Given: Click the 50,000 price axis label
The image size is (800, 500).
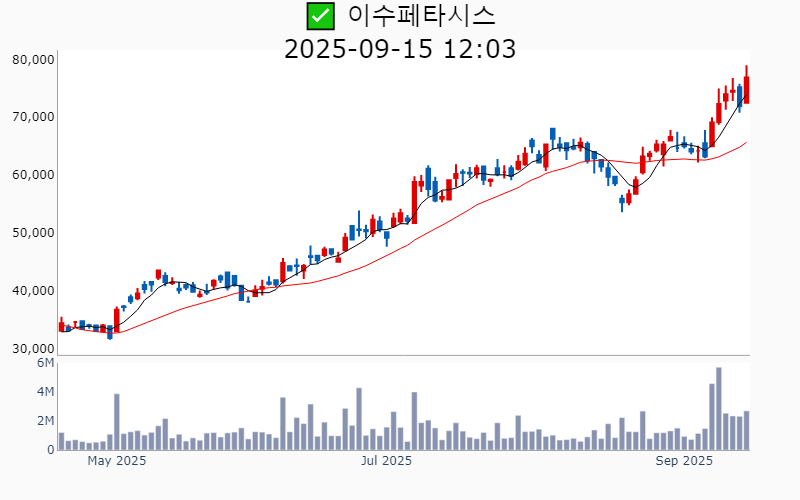Looking at the screenshot, I should tap(33, 233).
